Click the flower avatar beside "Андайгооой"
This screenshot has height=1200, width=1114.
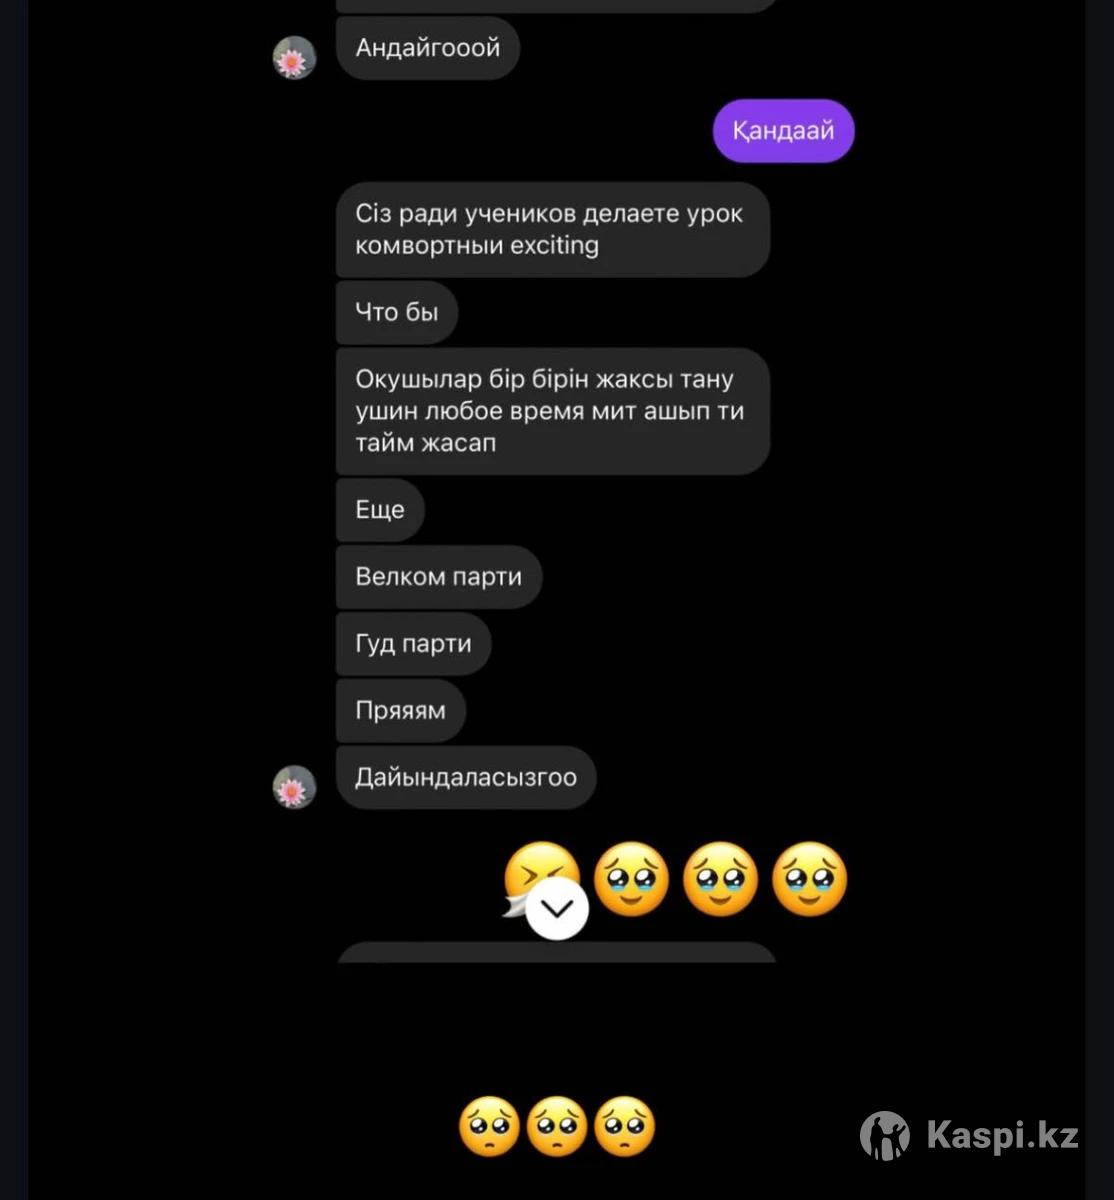tap(294, 58)
